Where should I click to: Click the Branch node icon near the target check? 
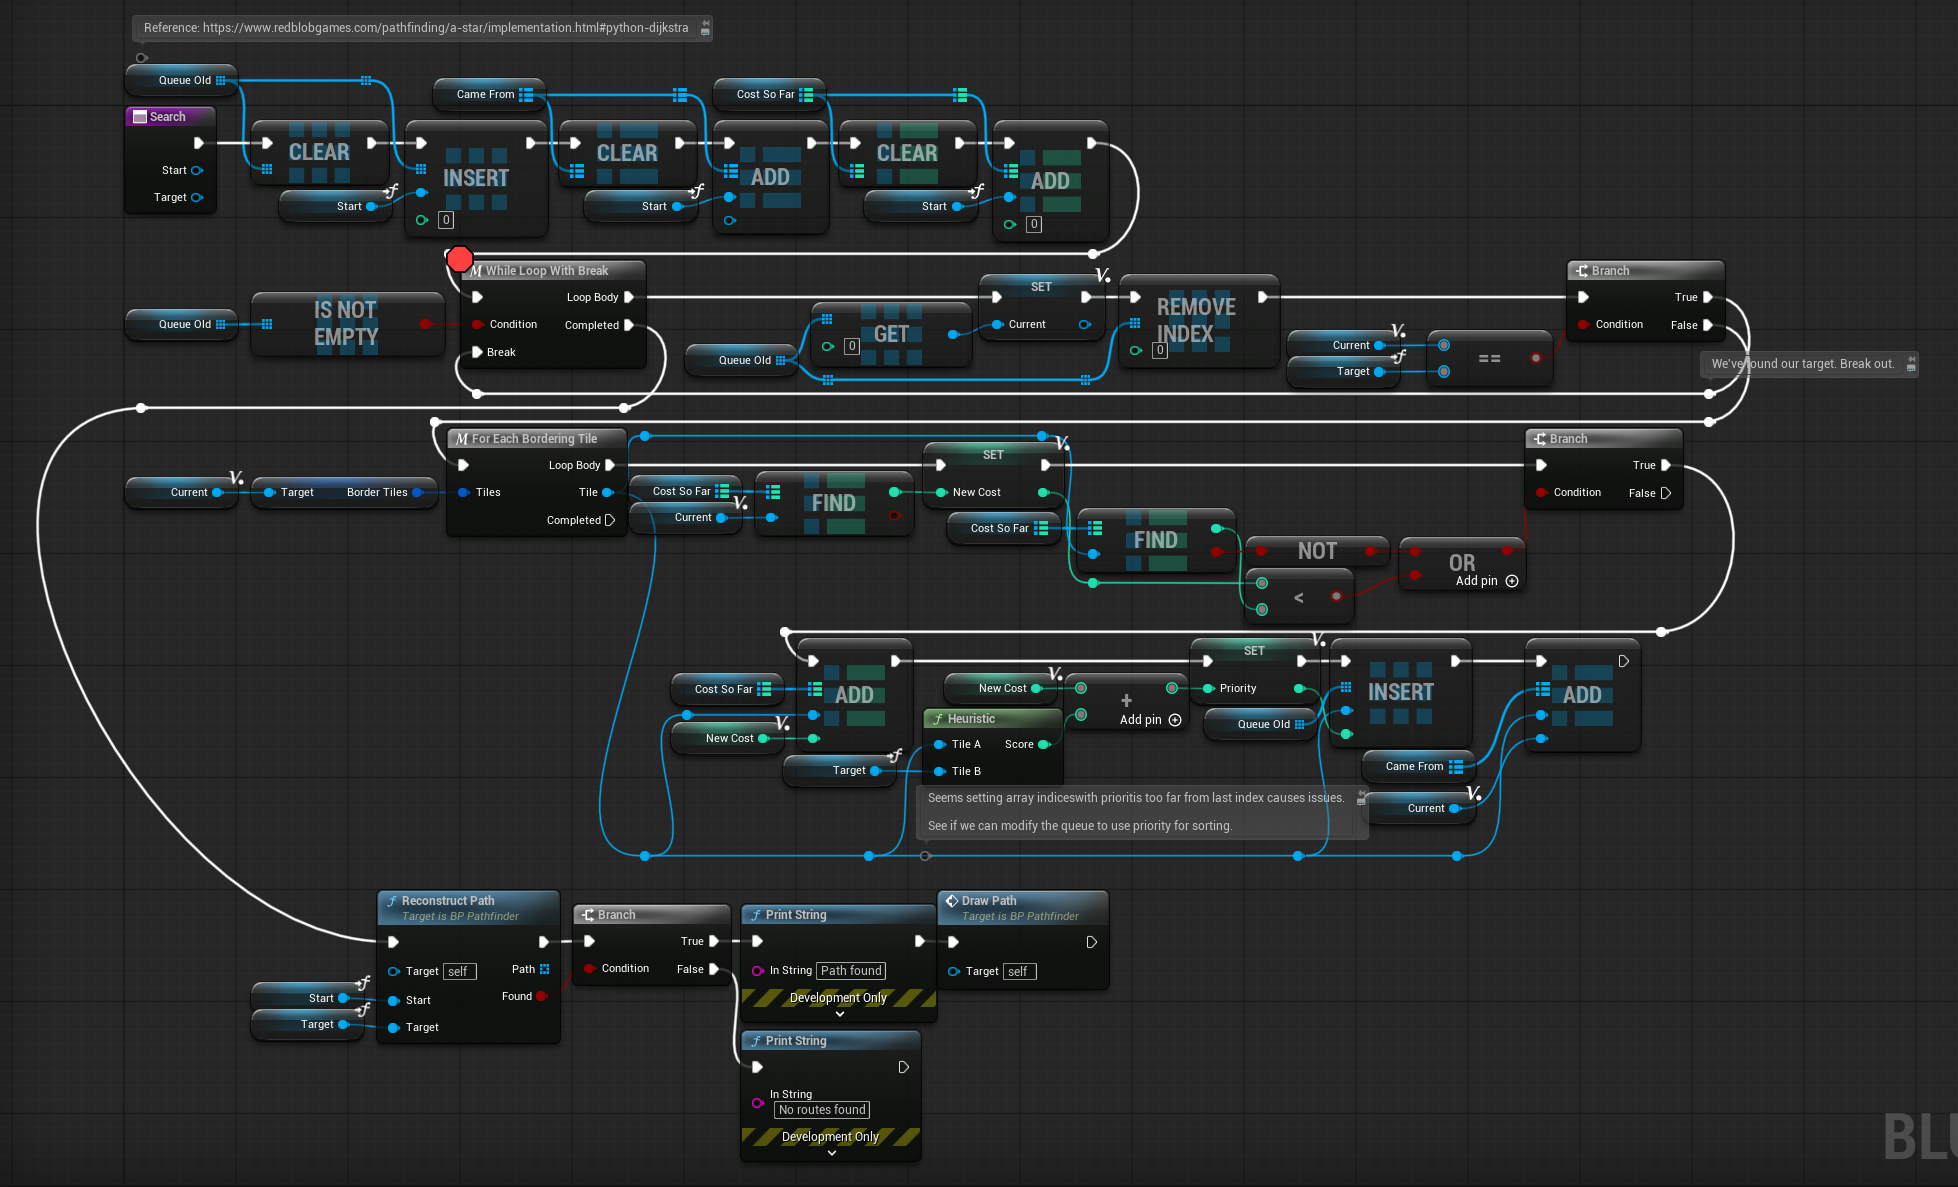click(x=1583, y=270)
